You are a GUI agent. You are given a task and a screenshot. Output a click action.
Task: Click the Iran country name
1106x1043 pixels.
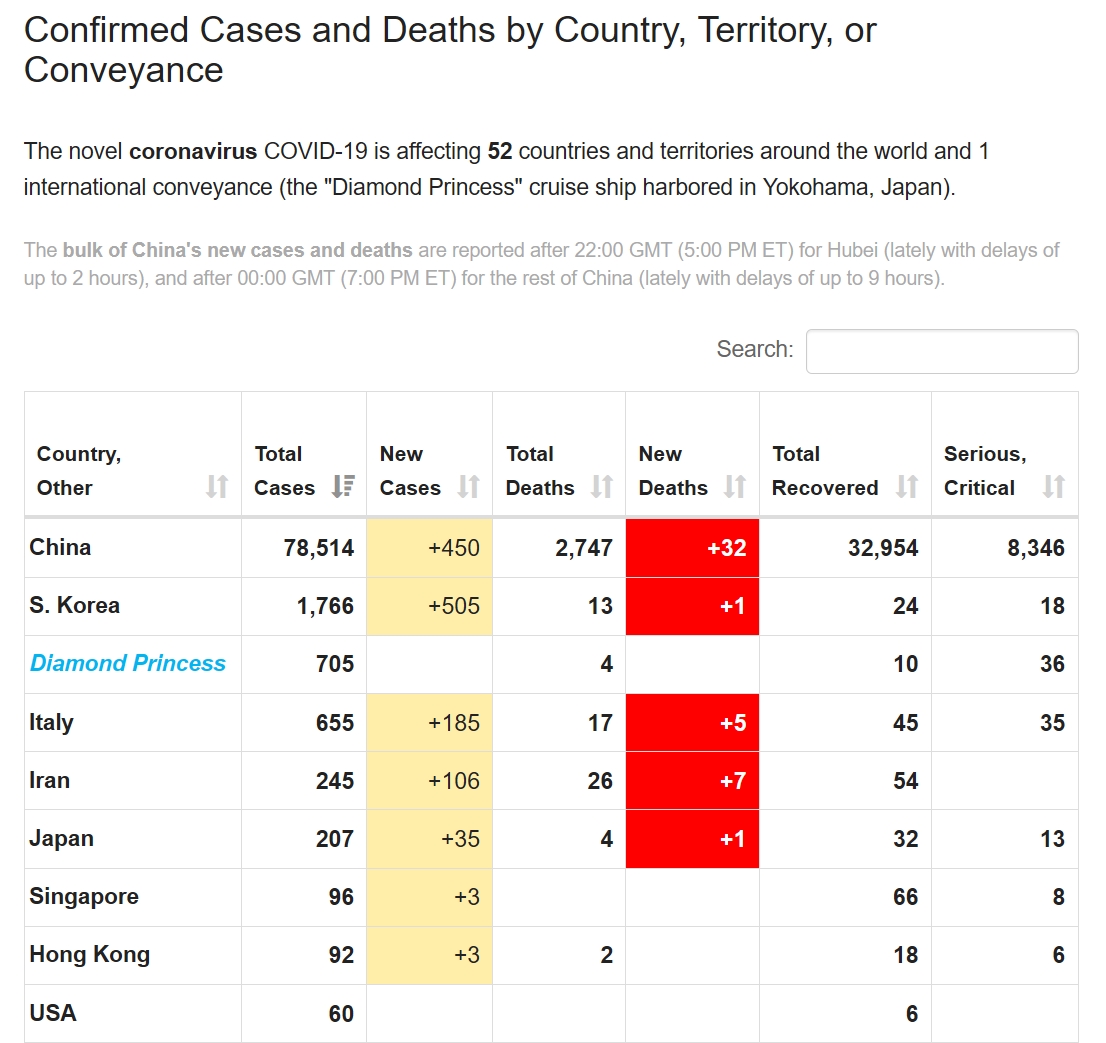pos(49,780)
